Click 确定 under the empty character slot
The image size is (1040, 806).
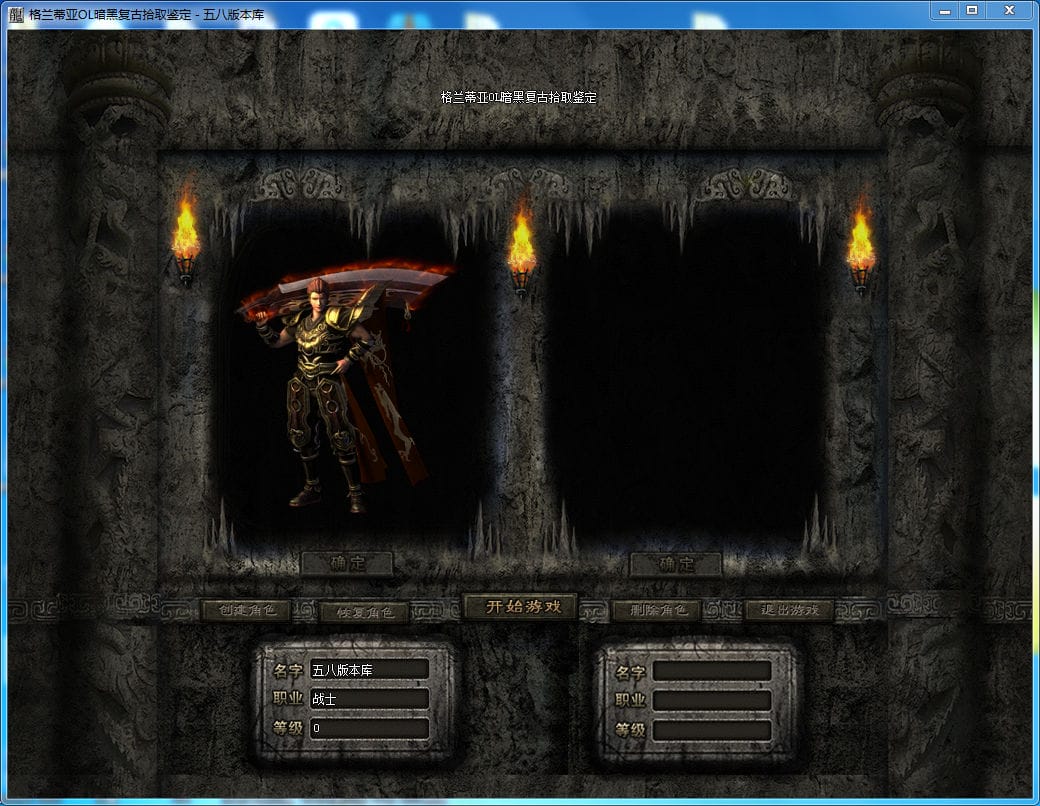[x=675, y=564]
